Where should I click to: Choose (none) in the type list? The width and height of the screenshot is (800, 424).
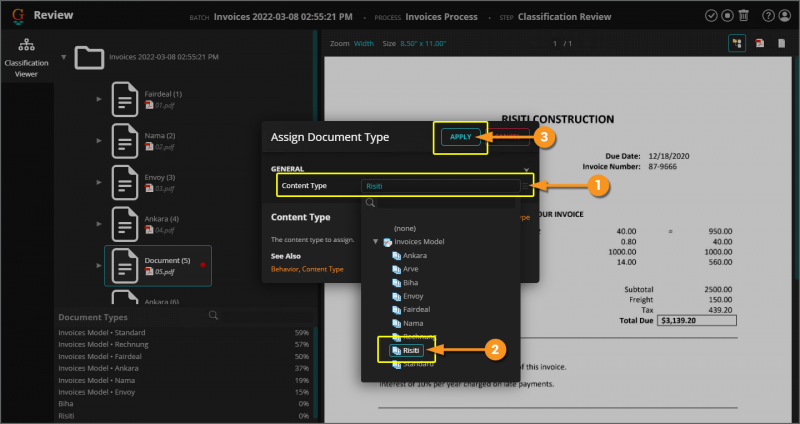pyautogui.click(x=405, y=229)
